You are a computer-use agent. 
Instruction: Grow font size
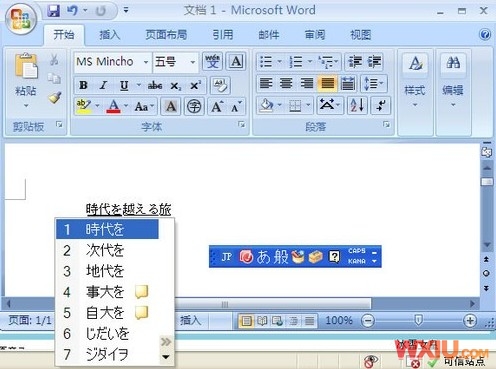pos(217,107)
